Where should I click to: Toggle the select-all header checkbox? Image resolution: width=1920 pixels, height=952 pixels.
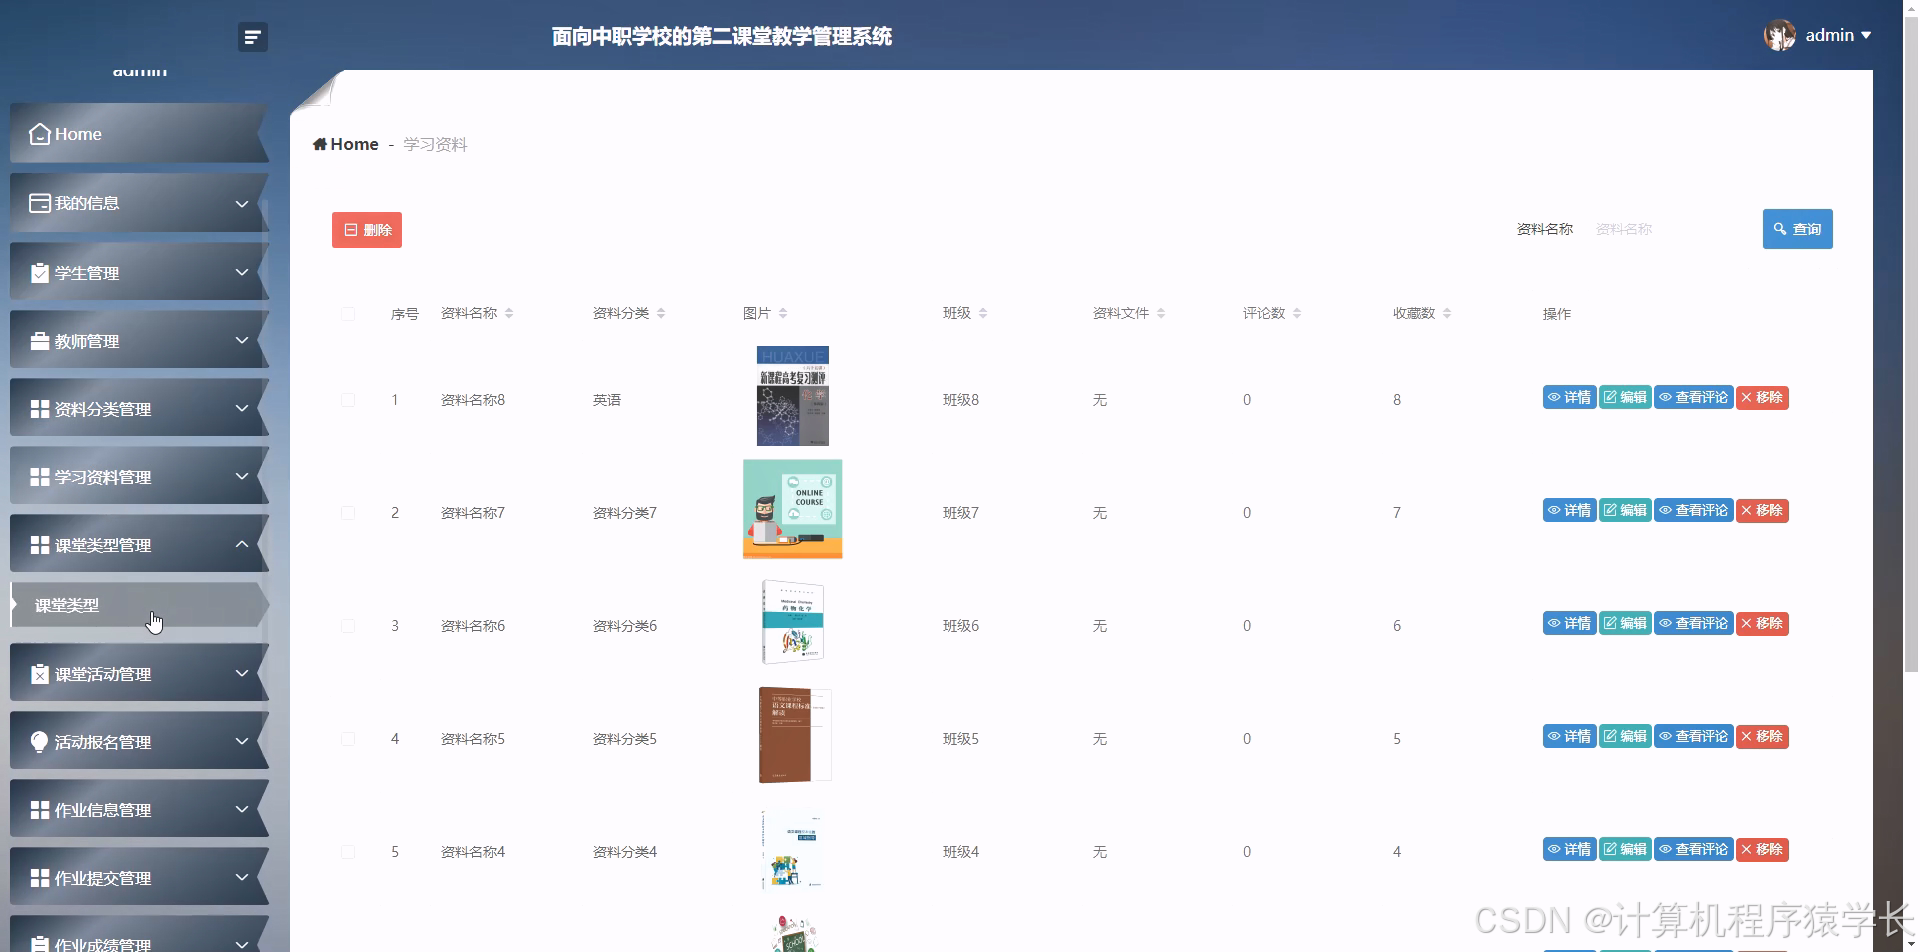[x=348, y=314]
